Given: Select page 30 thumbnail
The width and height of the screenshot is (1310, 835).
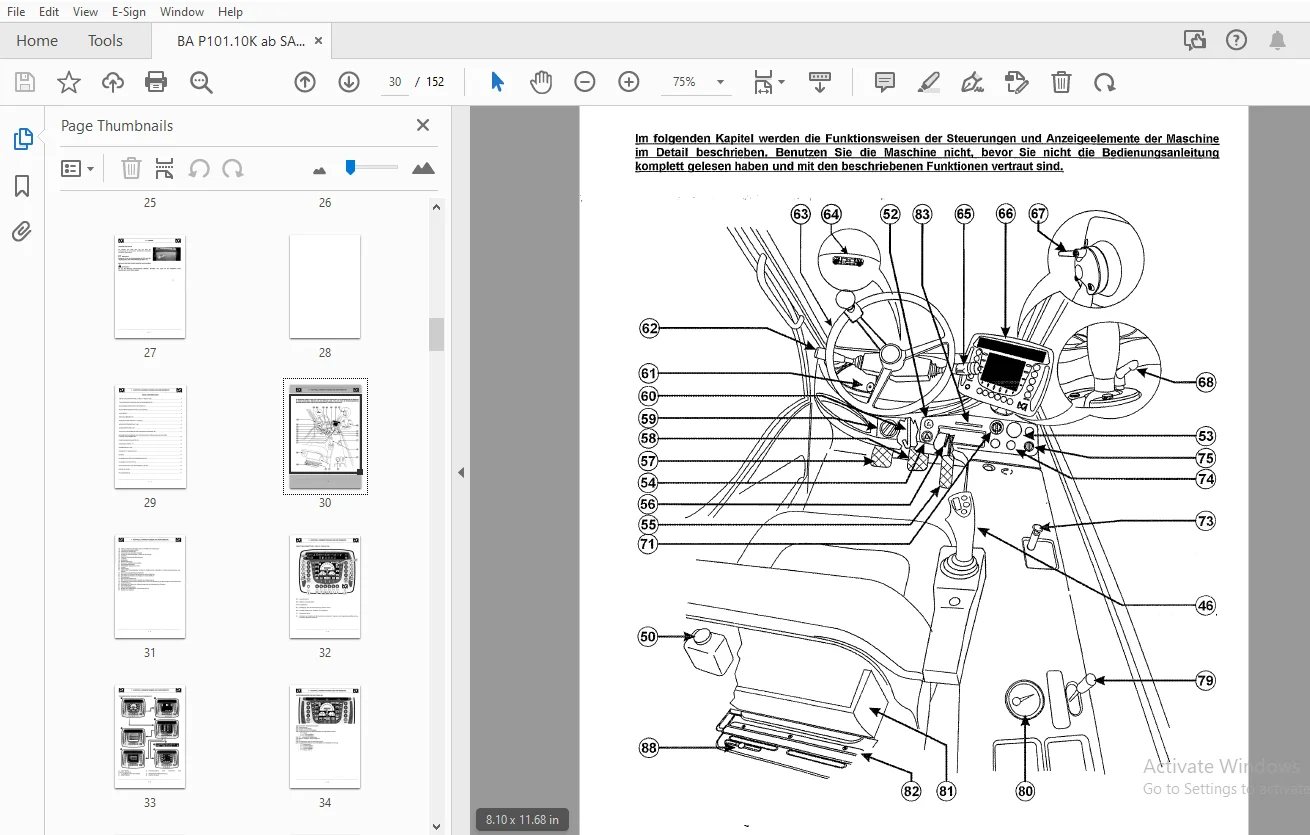Looking at the screenshot, I should pos(325,436).
